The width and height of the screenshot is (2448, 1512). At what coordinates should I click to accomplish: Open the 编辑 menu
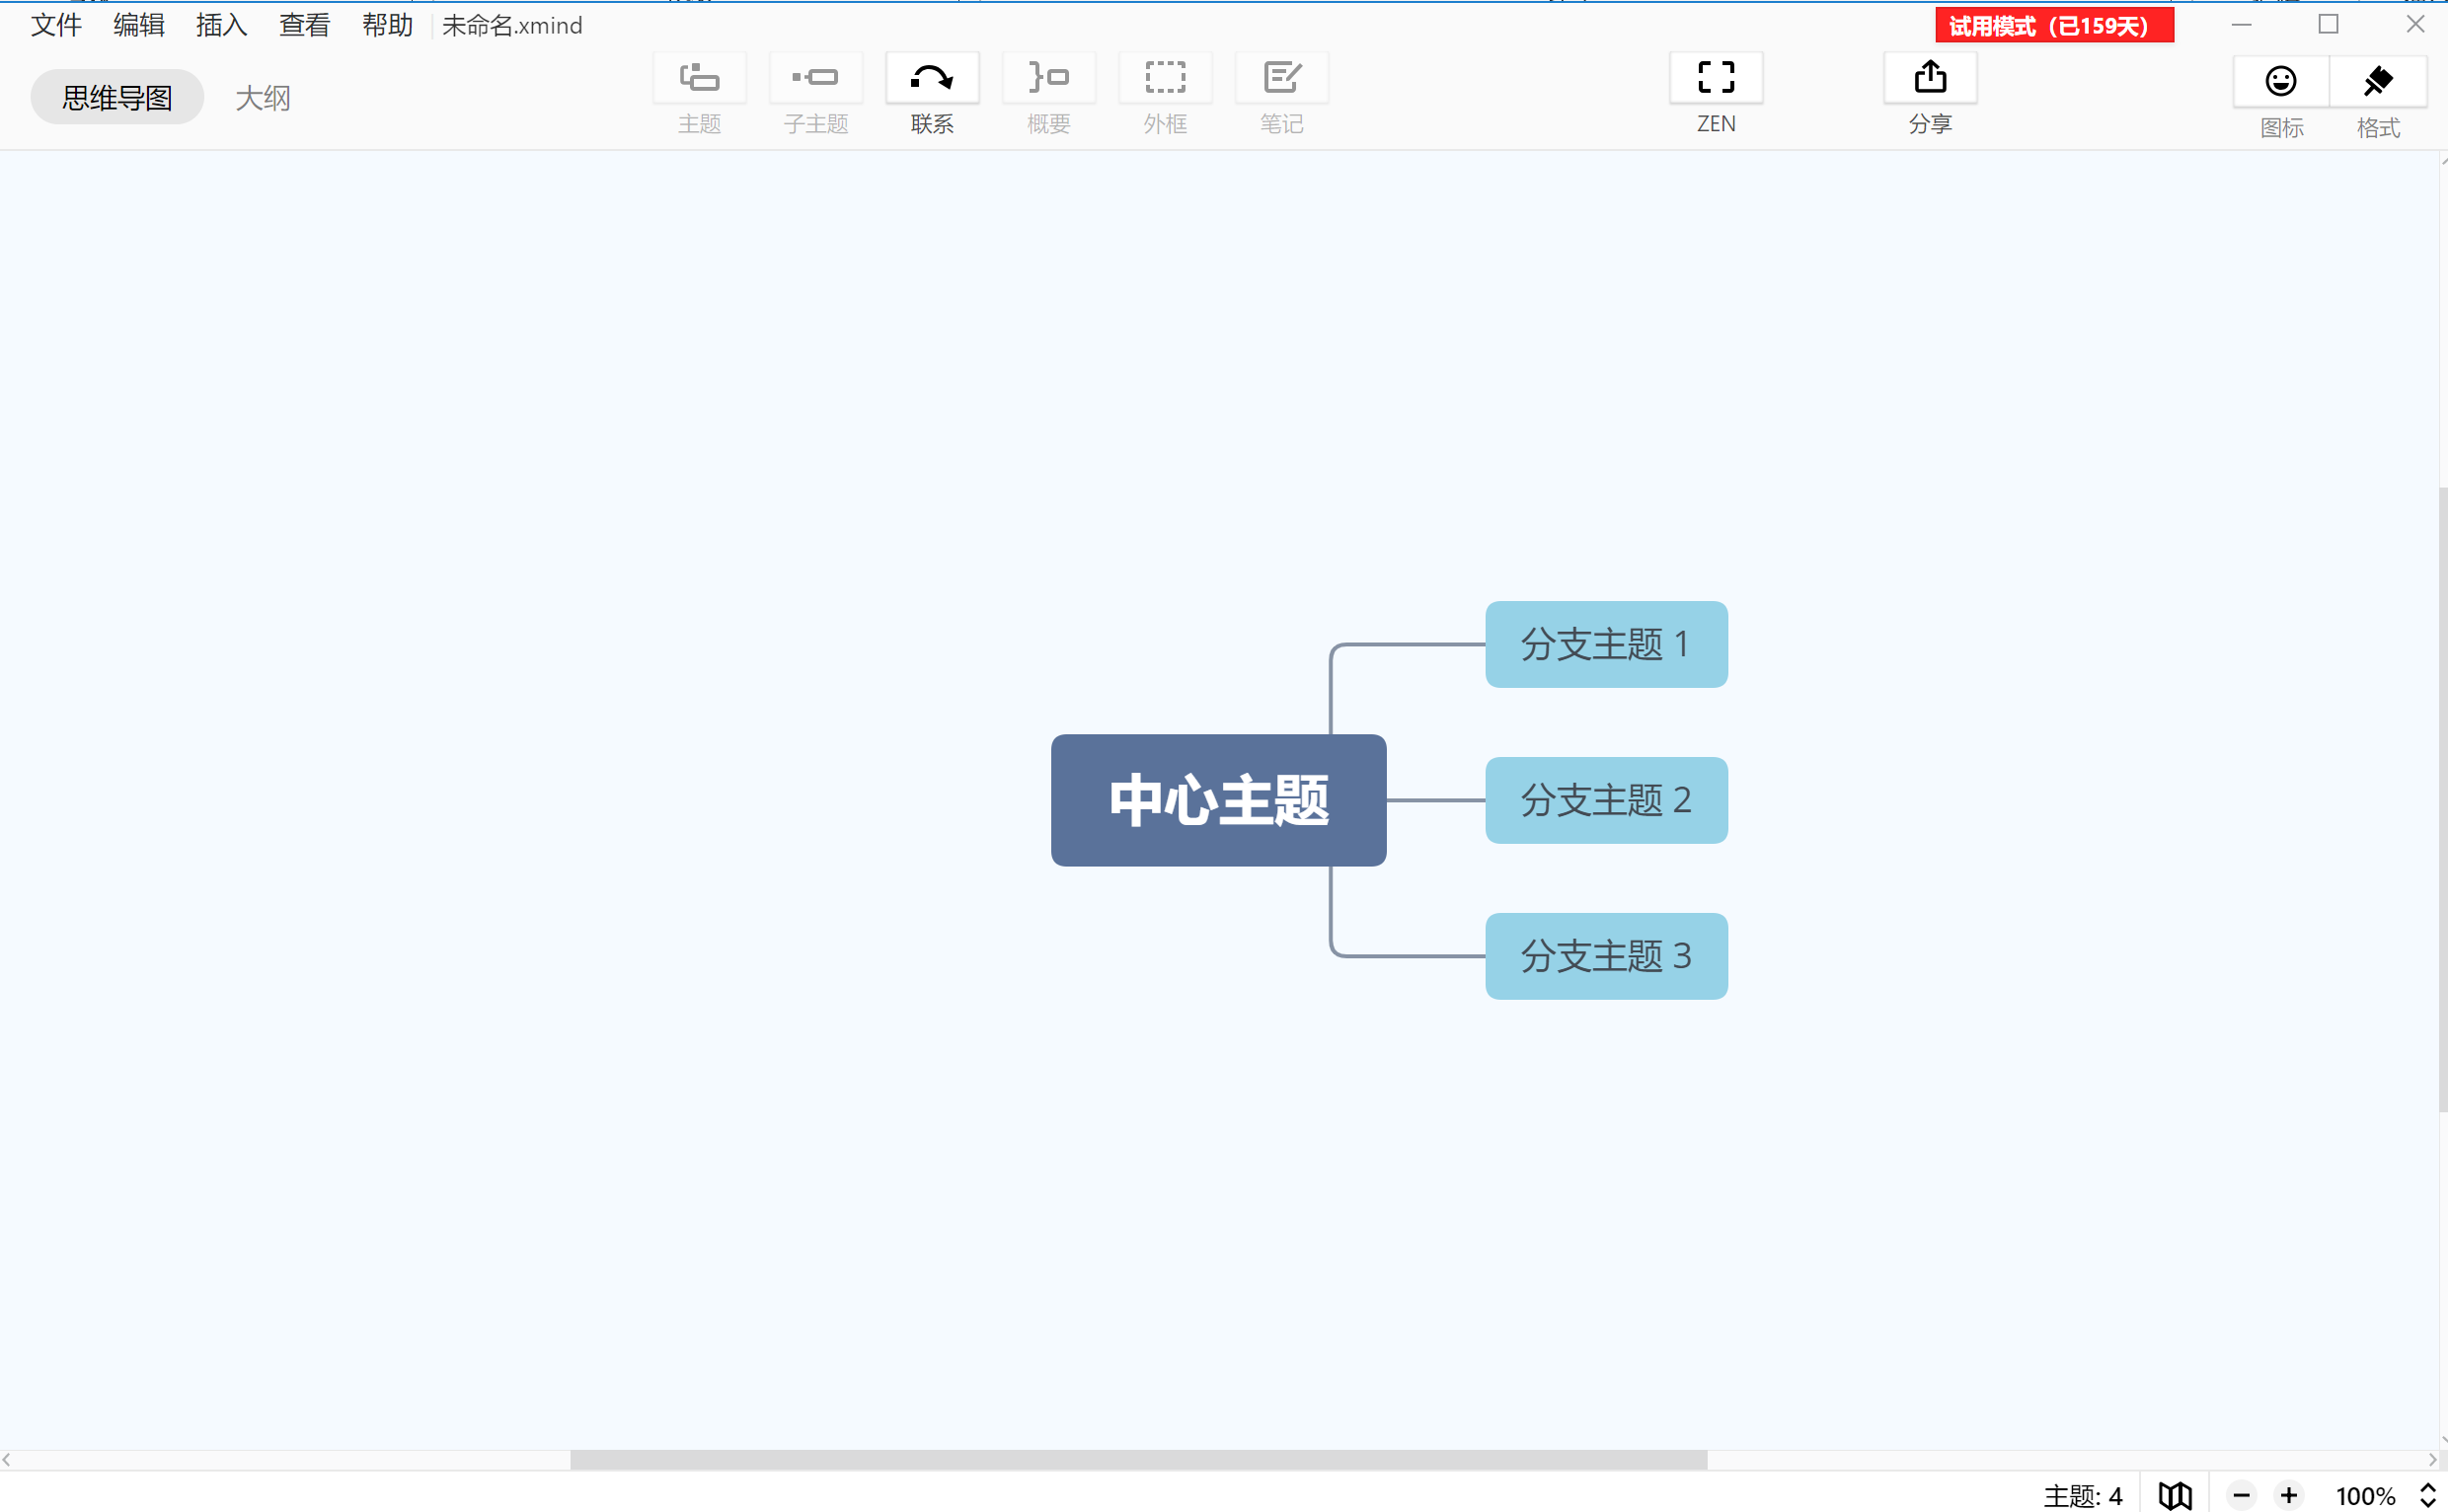coord(139,25)
